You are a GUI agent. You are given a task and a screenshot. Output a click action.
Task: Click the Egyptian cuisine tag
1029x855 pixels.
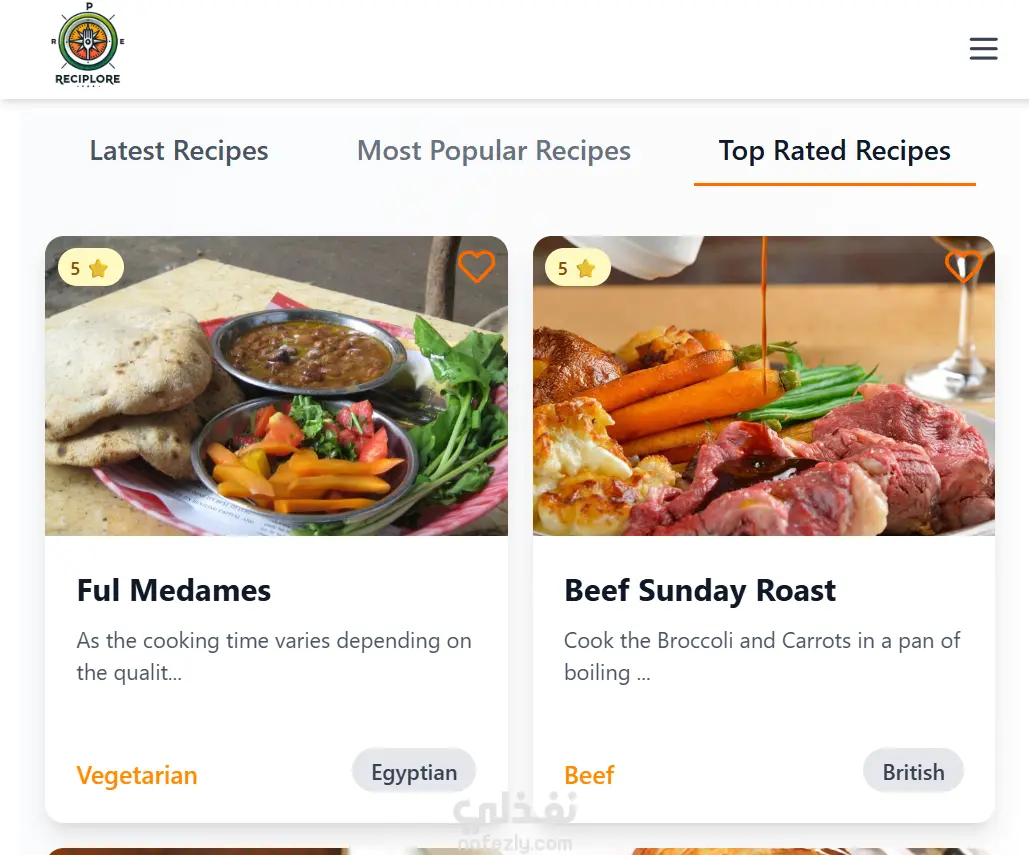pyautogui.click(x=414, y=772)
